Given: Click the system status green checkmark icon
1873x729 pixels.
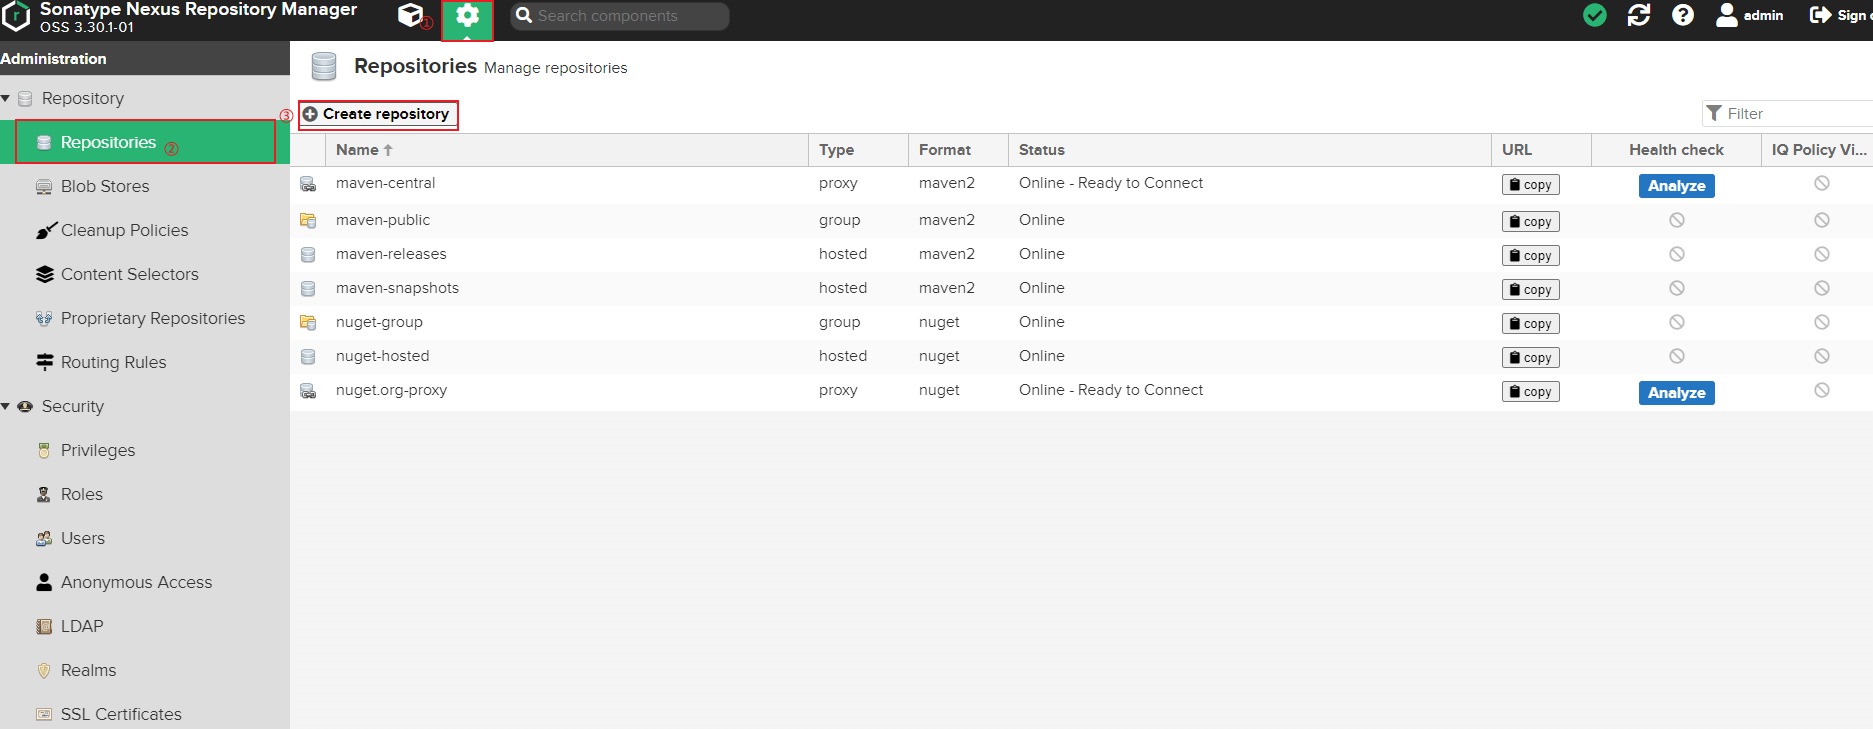Looking at the screenshot, I should (1595, 15).
